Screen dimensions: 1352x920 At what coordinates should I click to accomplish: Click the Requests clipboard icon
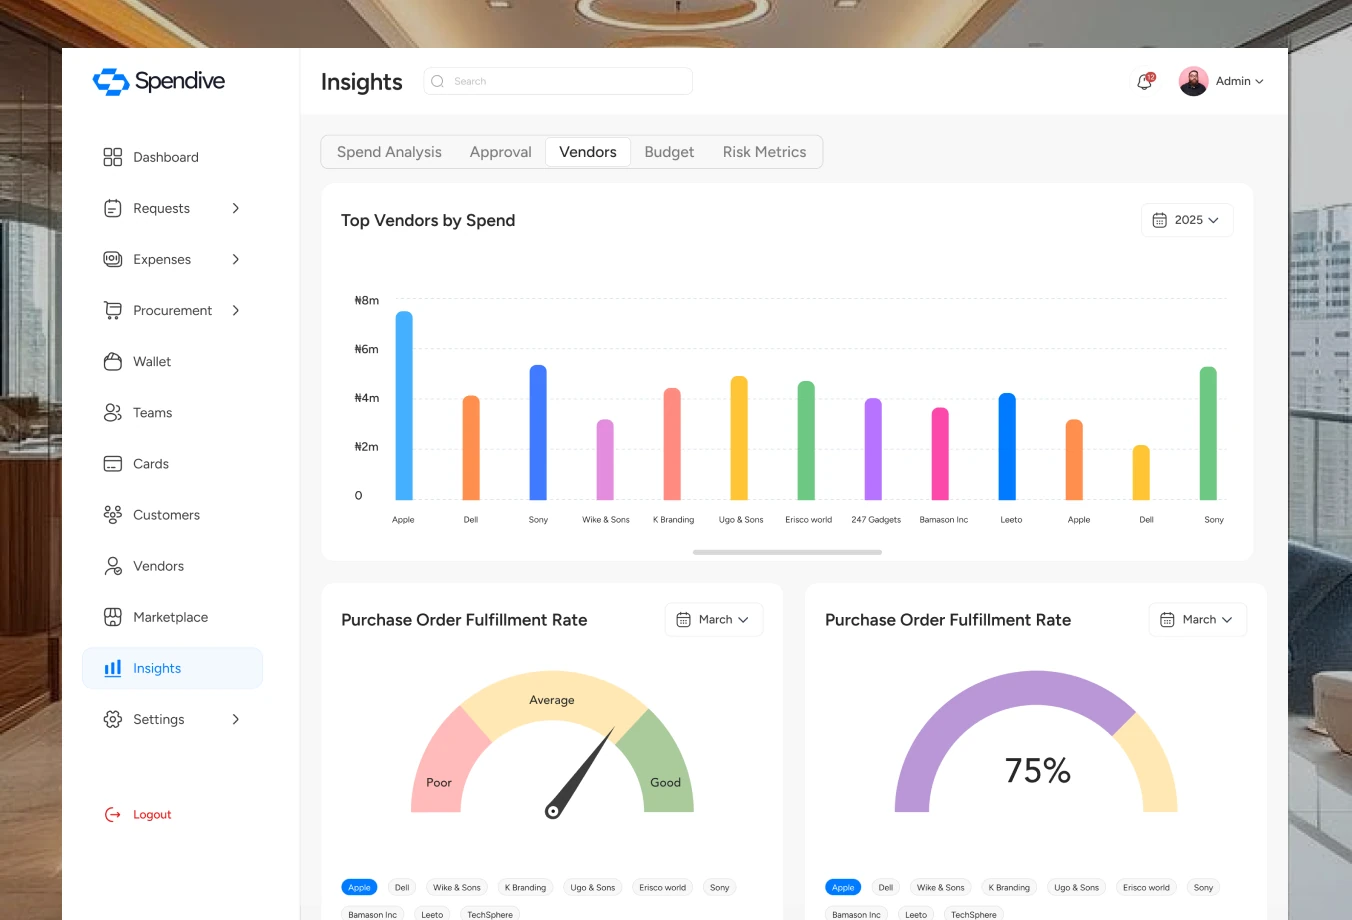tap(113, 208)
